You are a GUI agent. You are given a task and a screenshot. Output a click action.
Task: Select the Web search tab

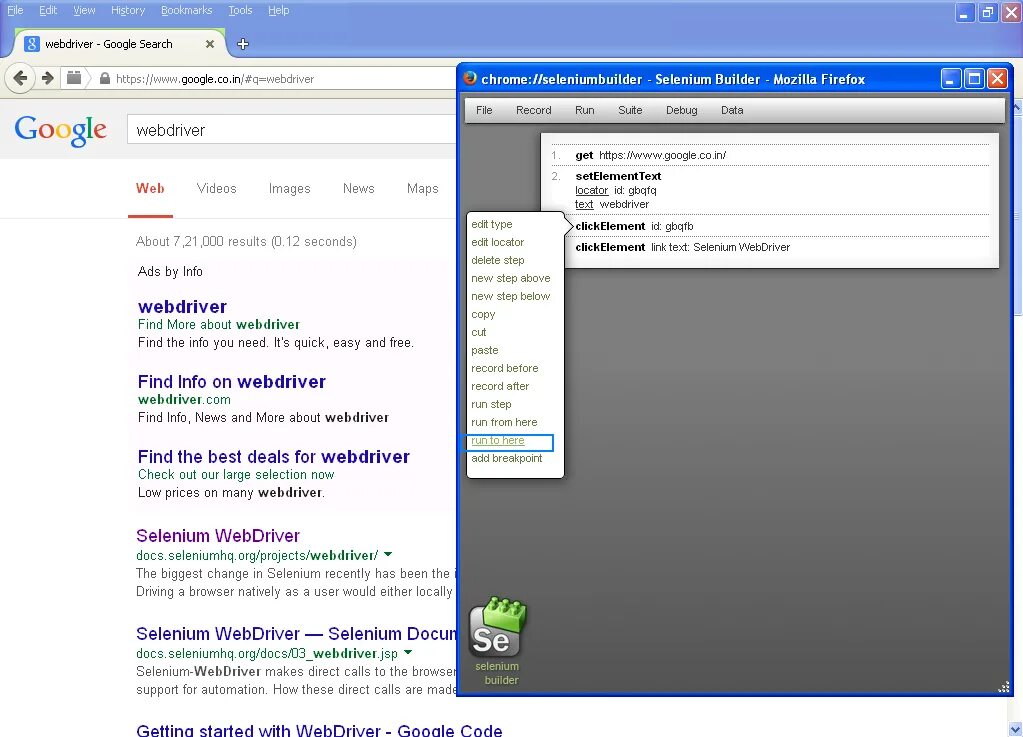[150, 188]
